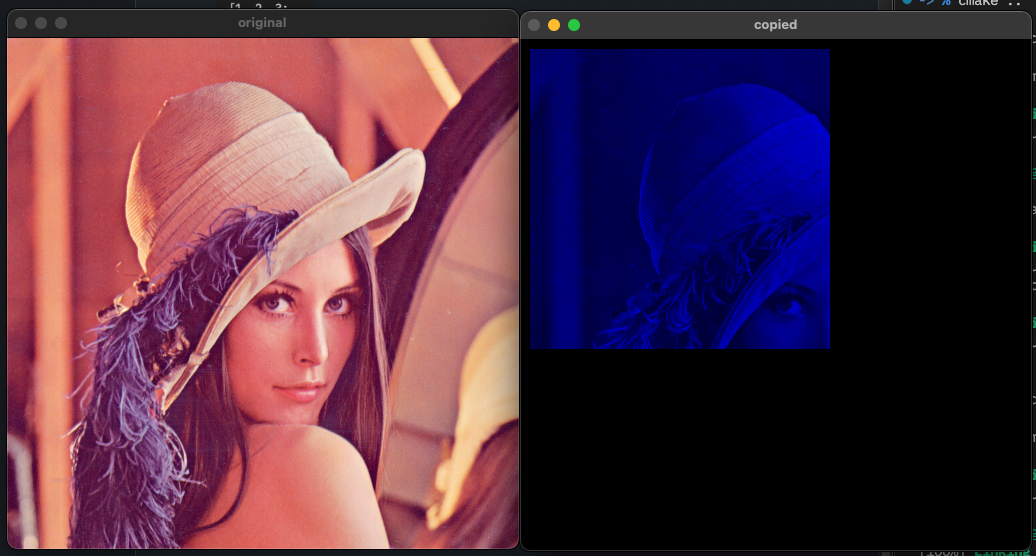Click the blue-tinted image in copied window

(679, 199)
